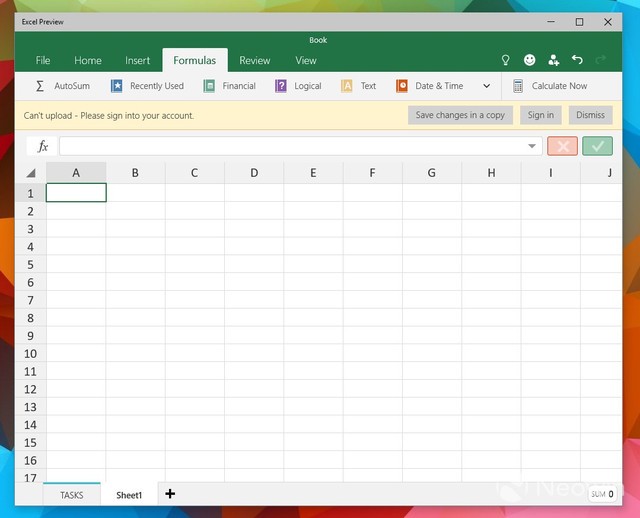
Task: Select row 16 header
Action: click(31, 460)
